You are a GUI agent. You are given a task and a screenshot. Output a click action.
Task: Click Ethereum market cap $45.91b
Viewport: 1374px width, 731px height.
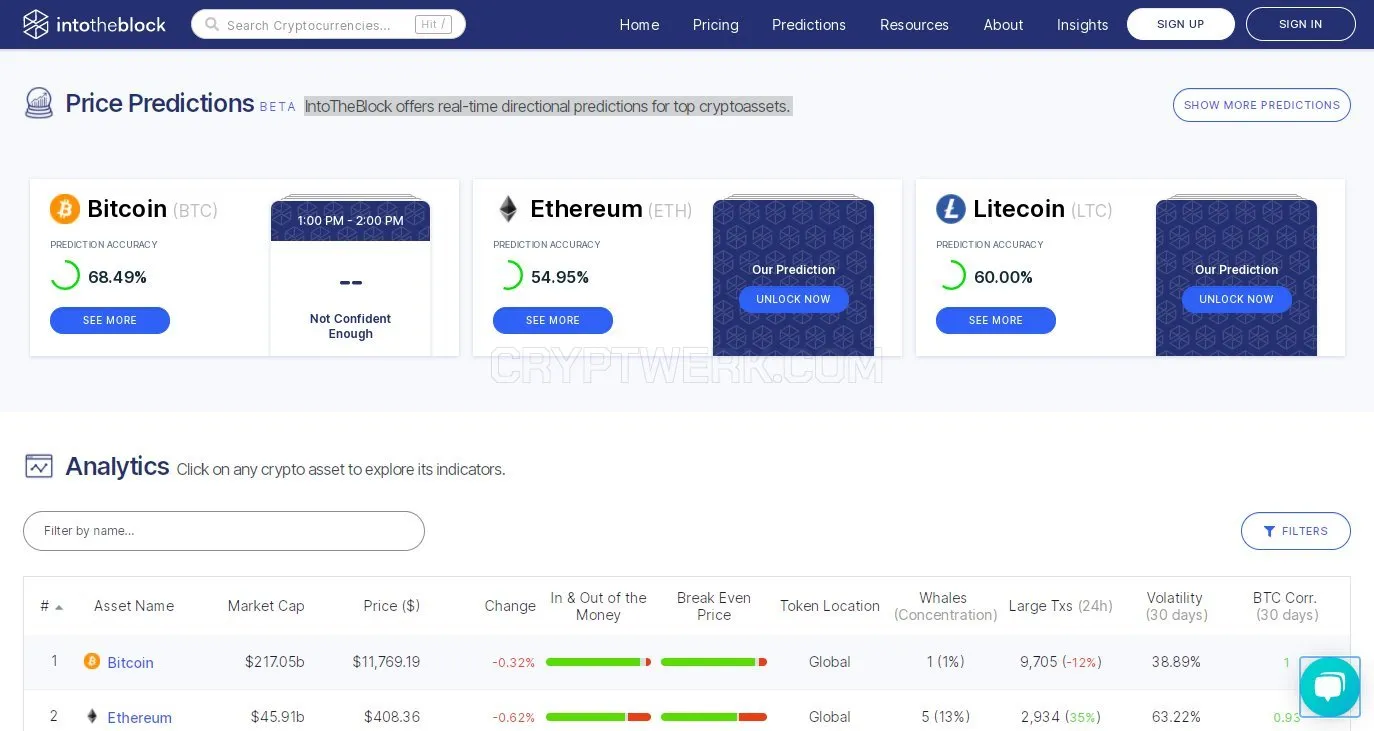(x=278, y=717)
